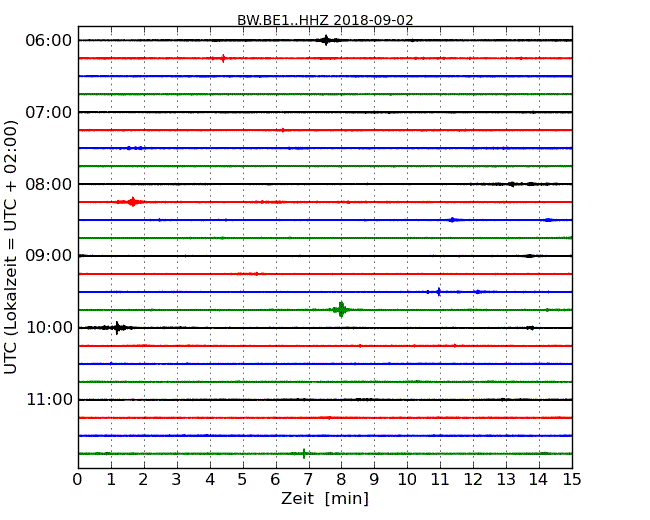Click x-axis tick label 5

[243, 479]
